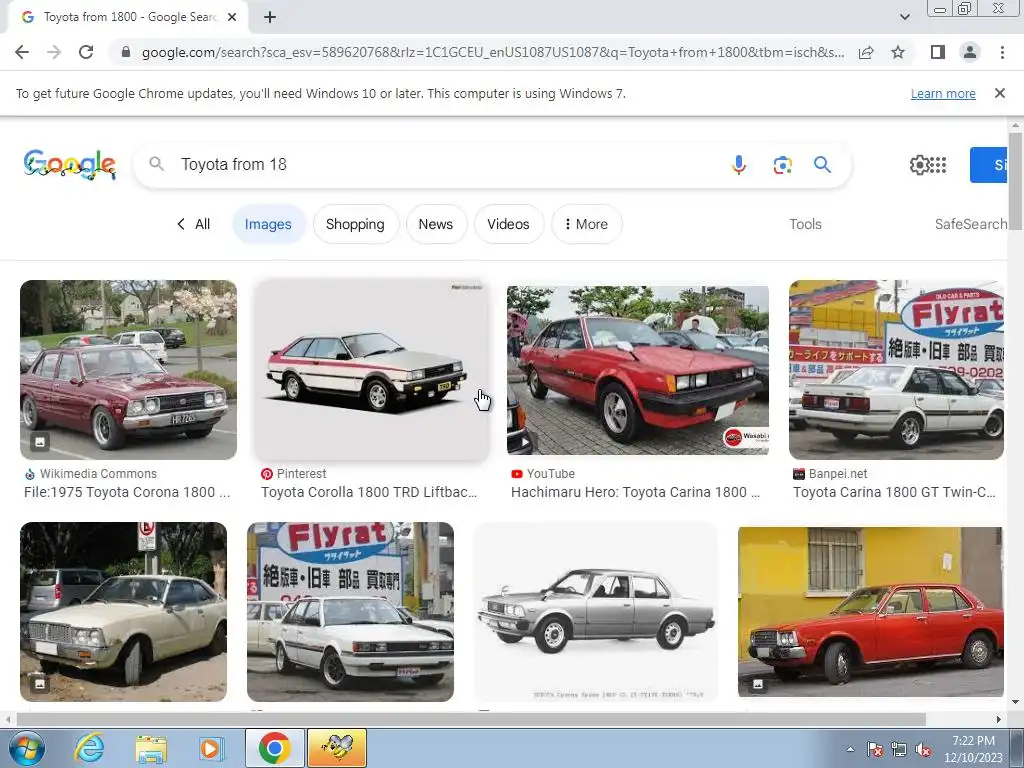Image resolution: width=1024 pixels, height=768 pixels.
Task: Launch Internet Explorer from taskbar
Action: 89,748
